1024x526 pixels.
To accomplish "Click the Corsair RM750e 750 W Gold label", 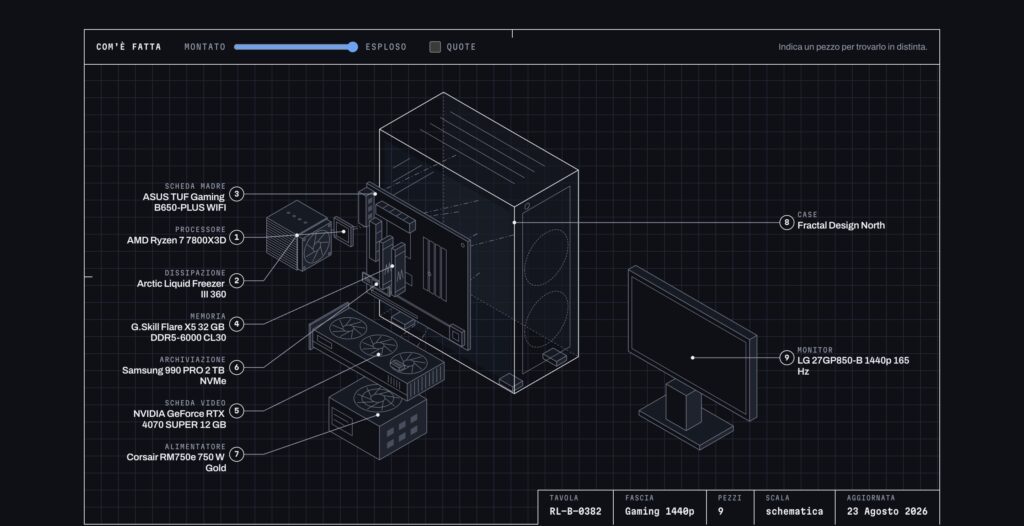I will point(176,463).
